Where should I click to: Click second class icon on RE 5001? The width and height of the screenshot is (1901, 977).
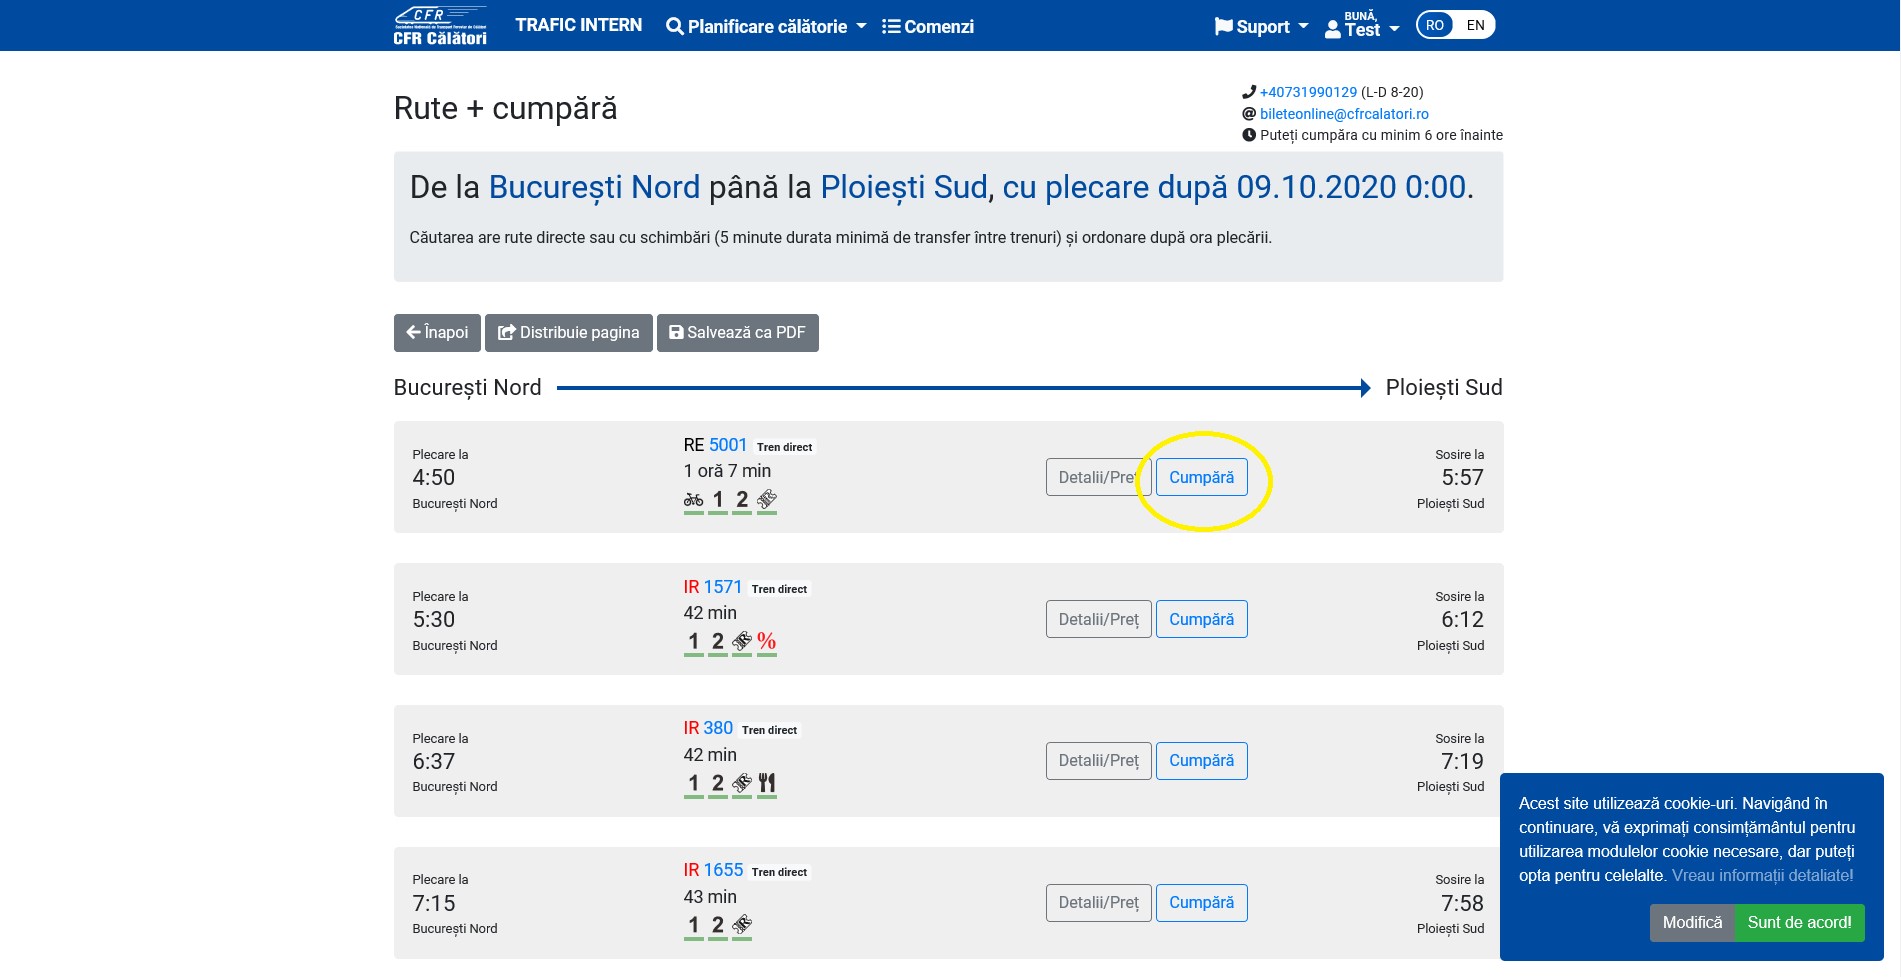742,500
